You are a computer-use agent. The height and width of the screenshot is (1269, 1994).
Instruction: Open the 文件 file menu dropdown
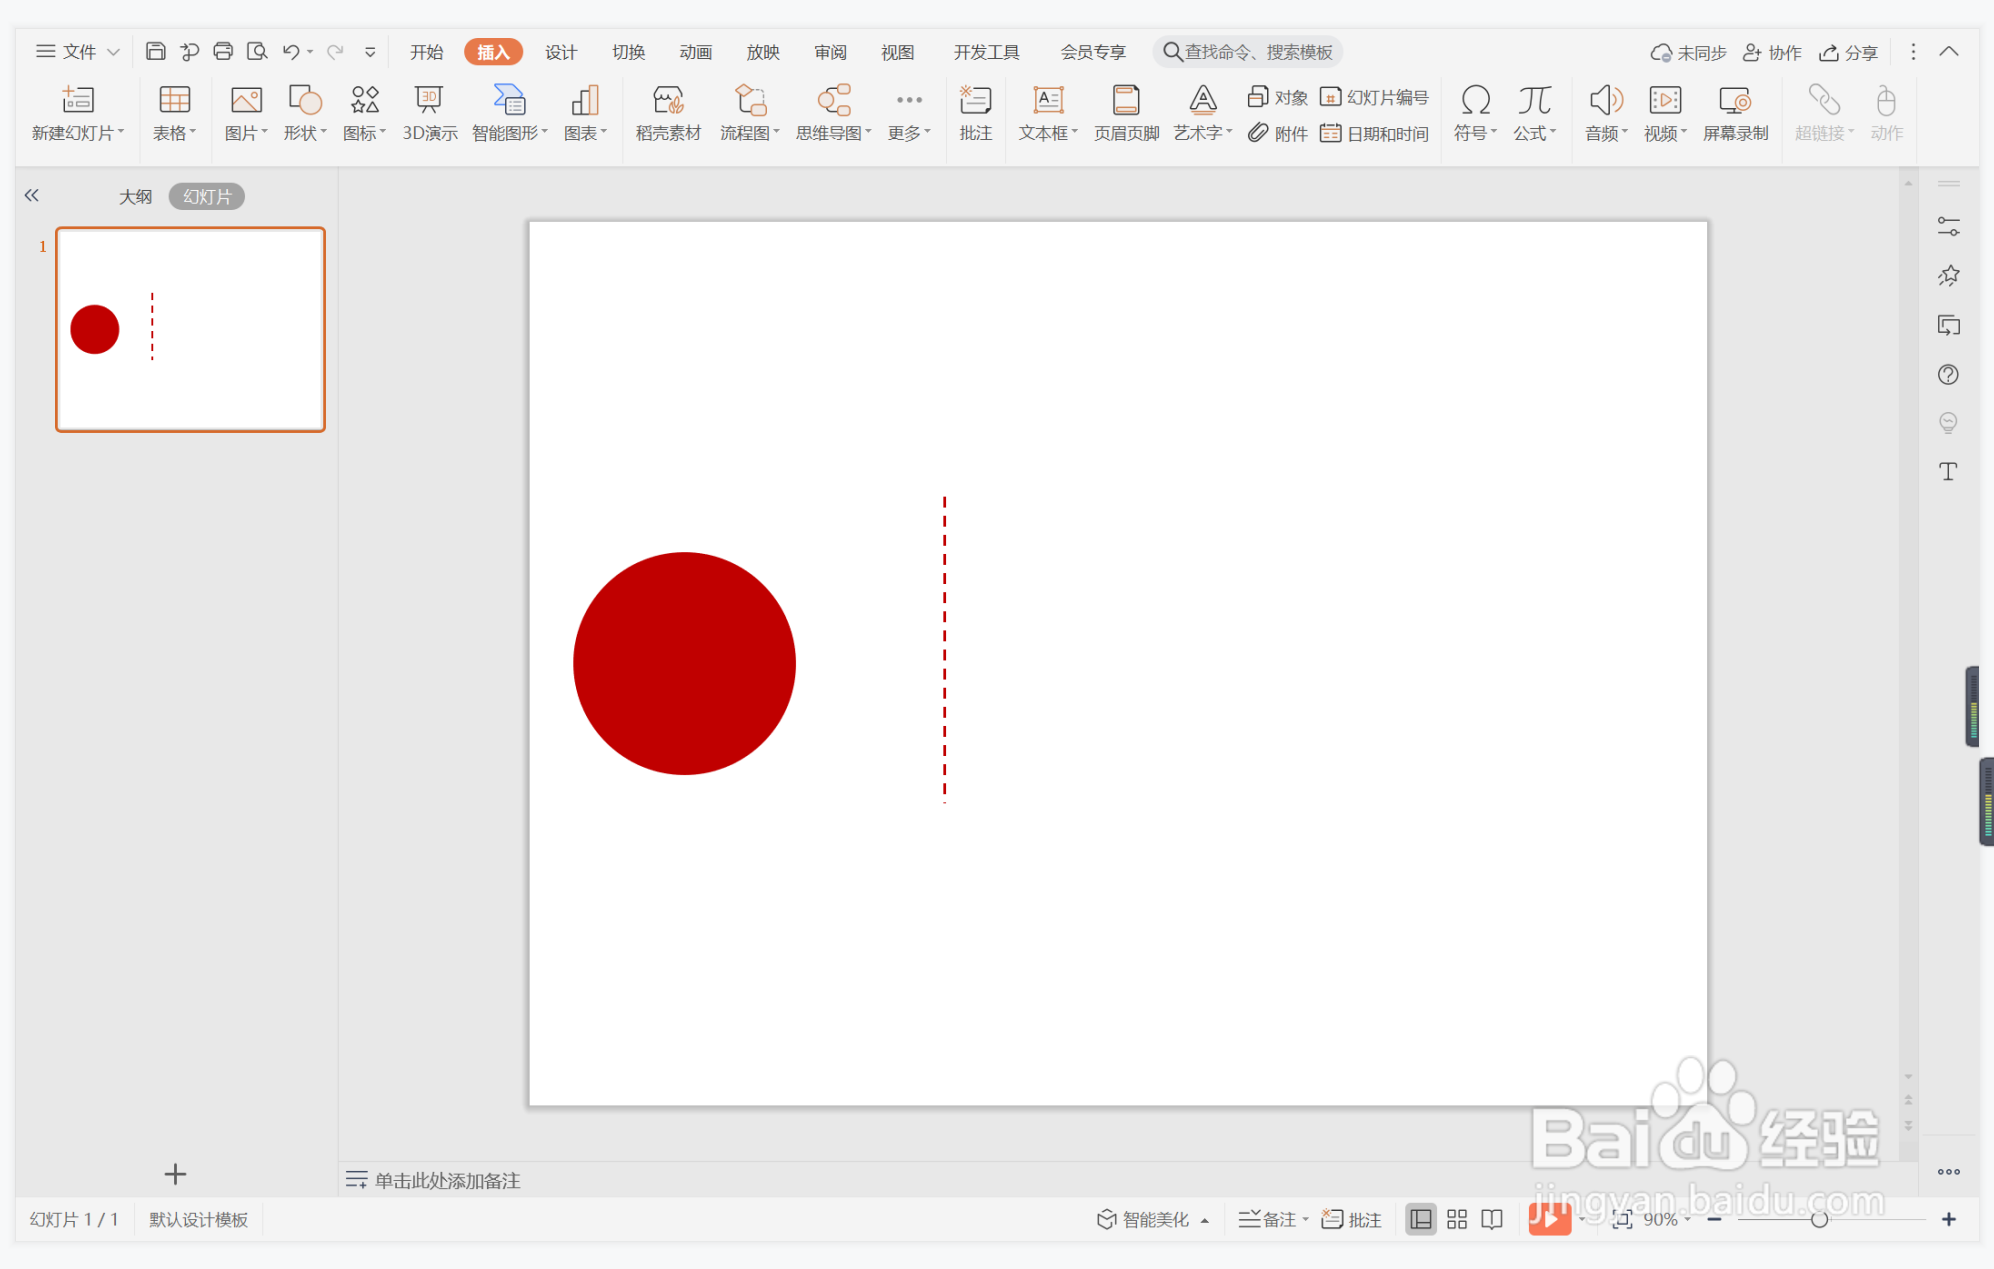(78, 52)
